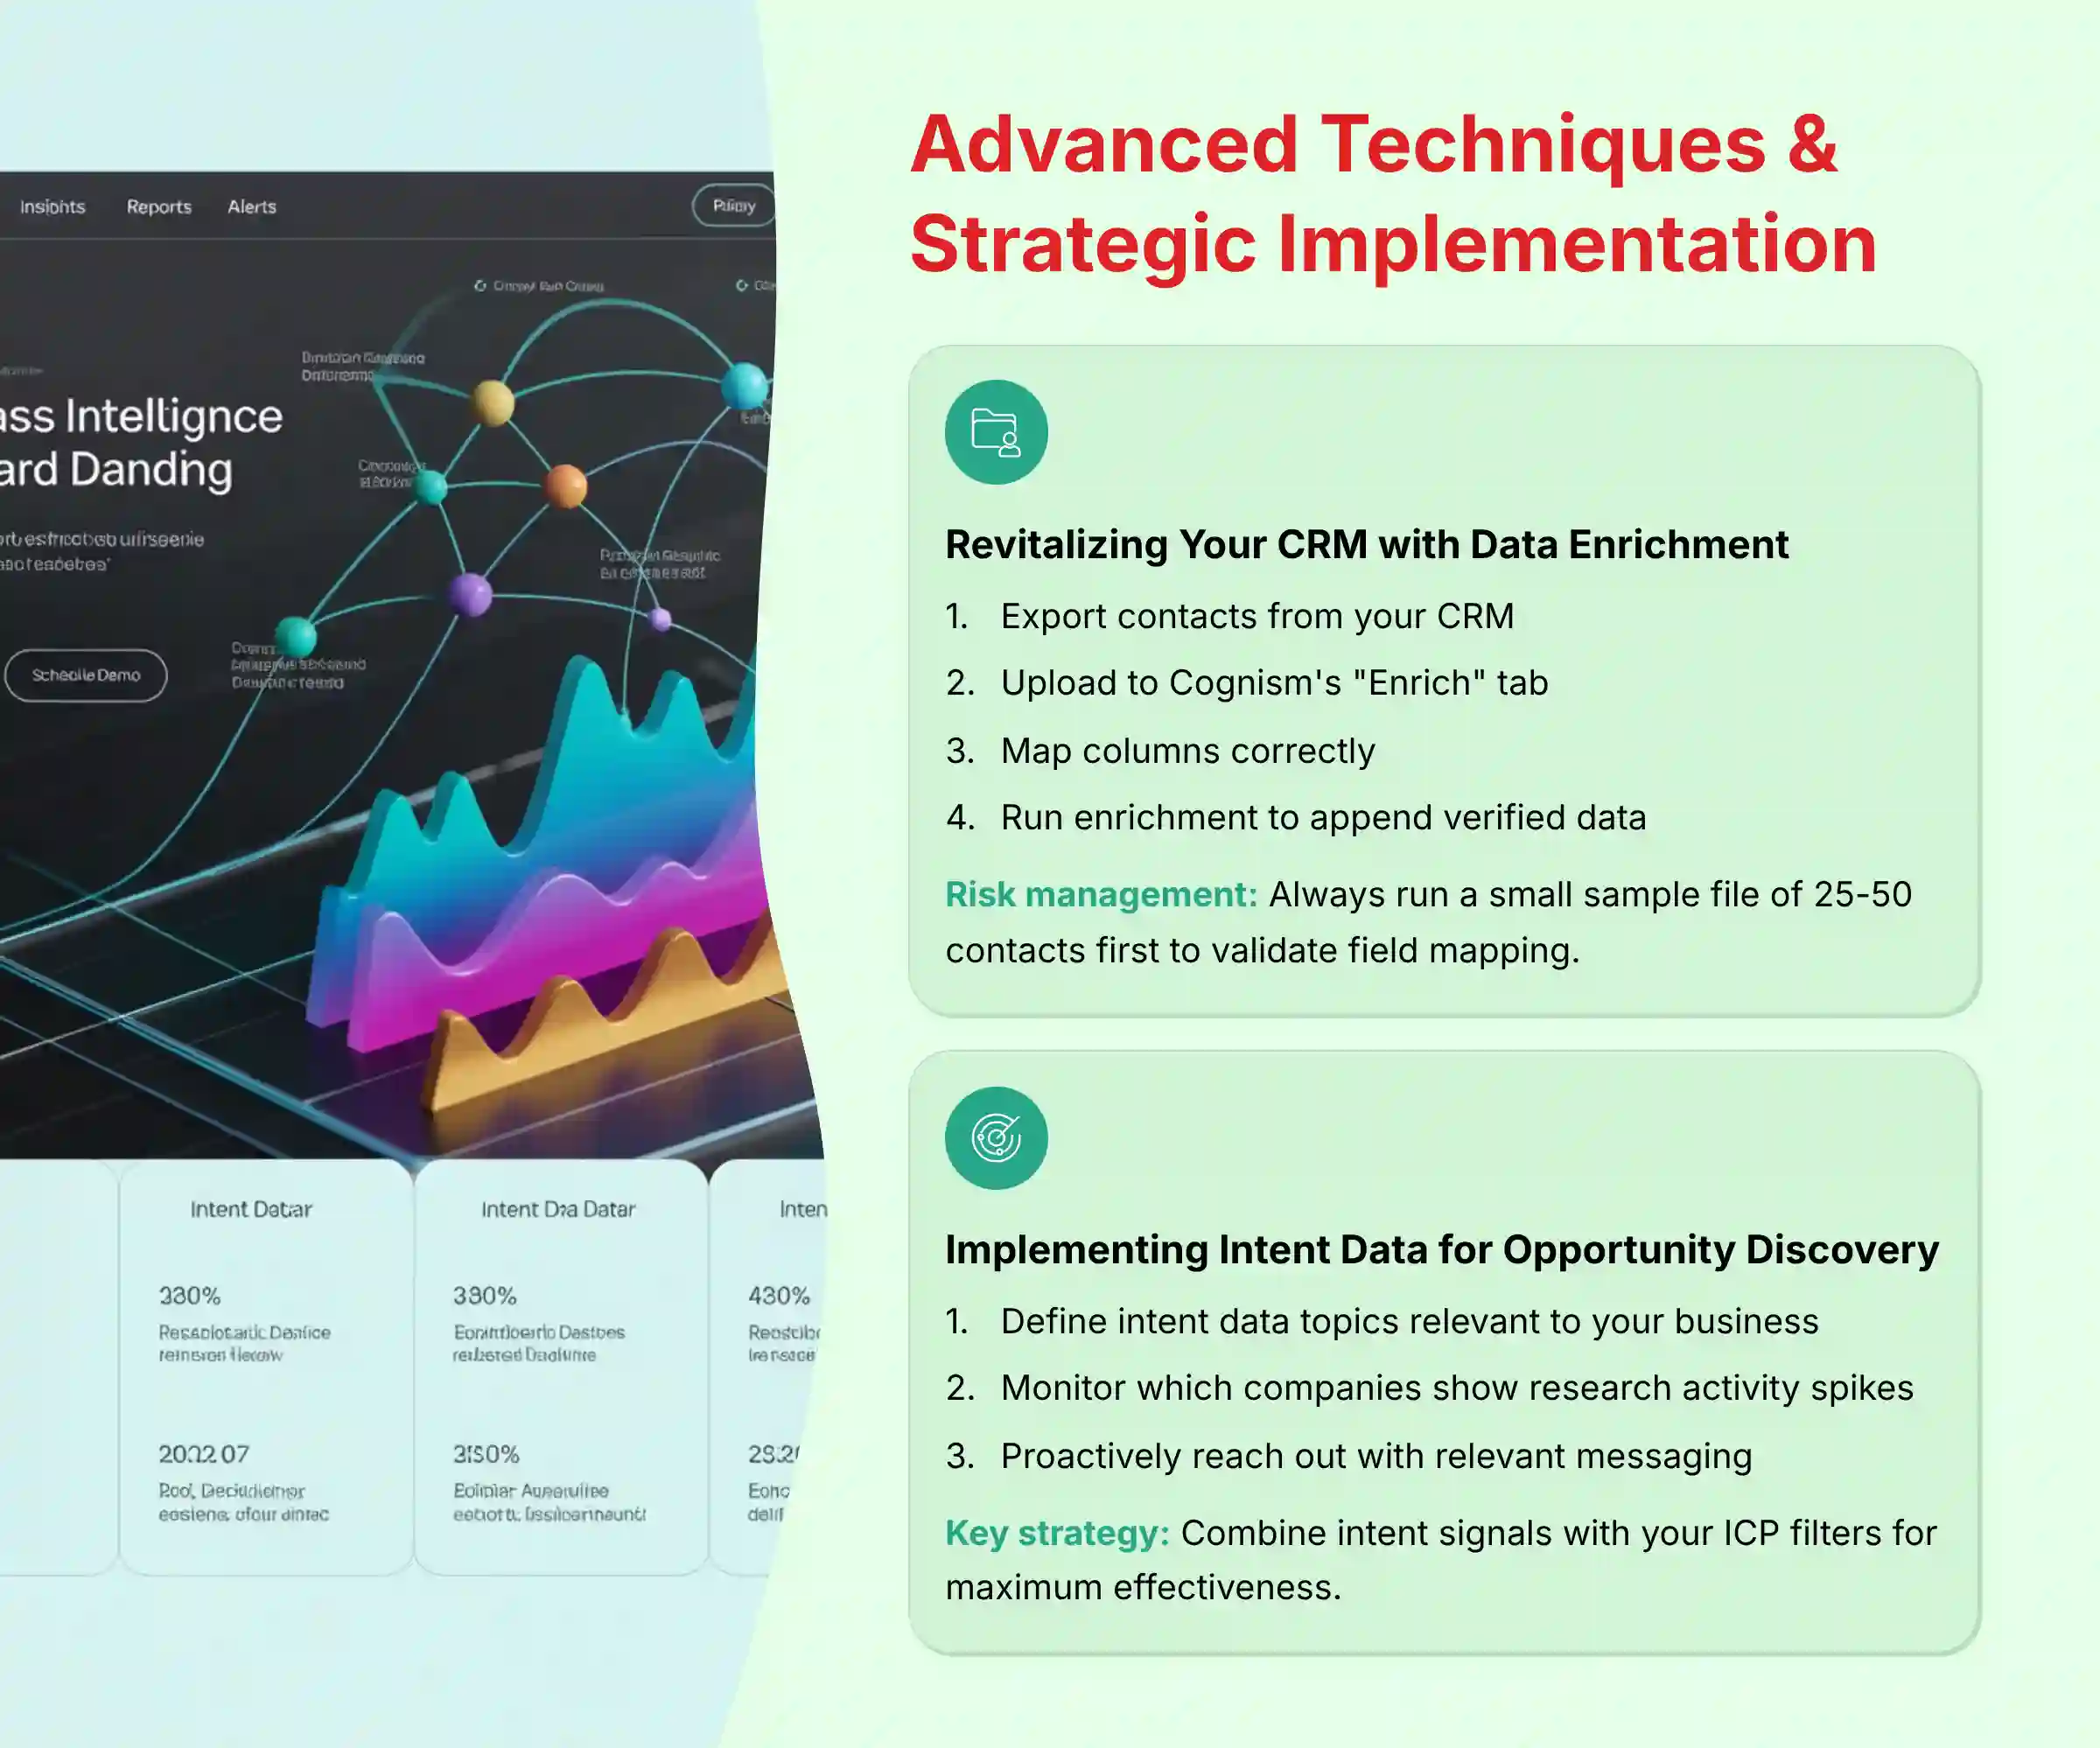Screen dimensions: 2100x1748
Task: Click the 'Intent Datar' card title
Action: [x=251, y=1209]
